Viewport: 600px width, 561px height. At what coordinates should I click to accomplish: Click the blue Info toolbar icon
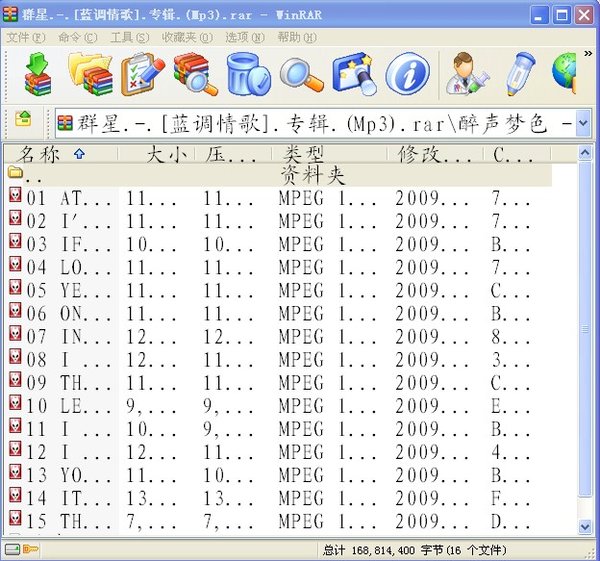[408, 74]
